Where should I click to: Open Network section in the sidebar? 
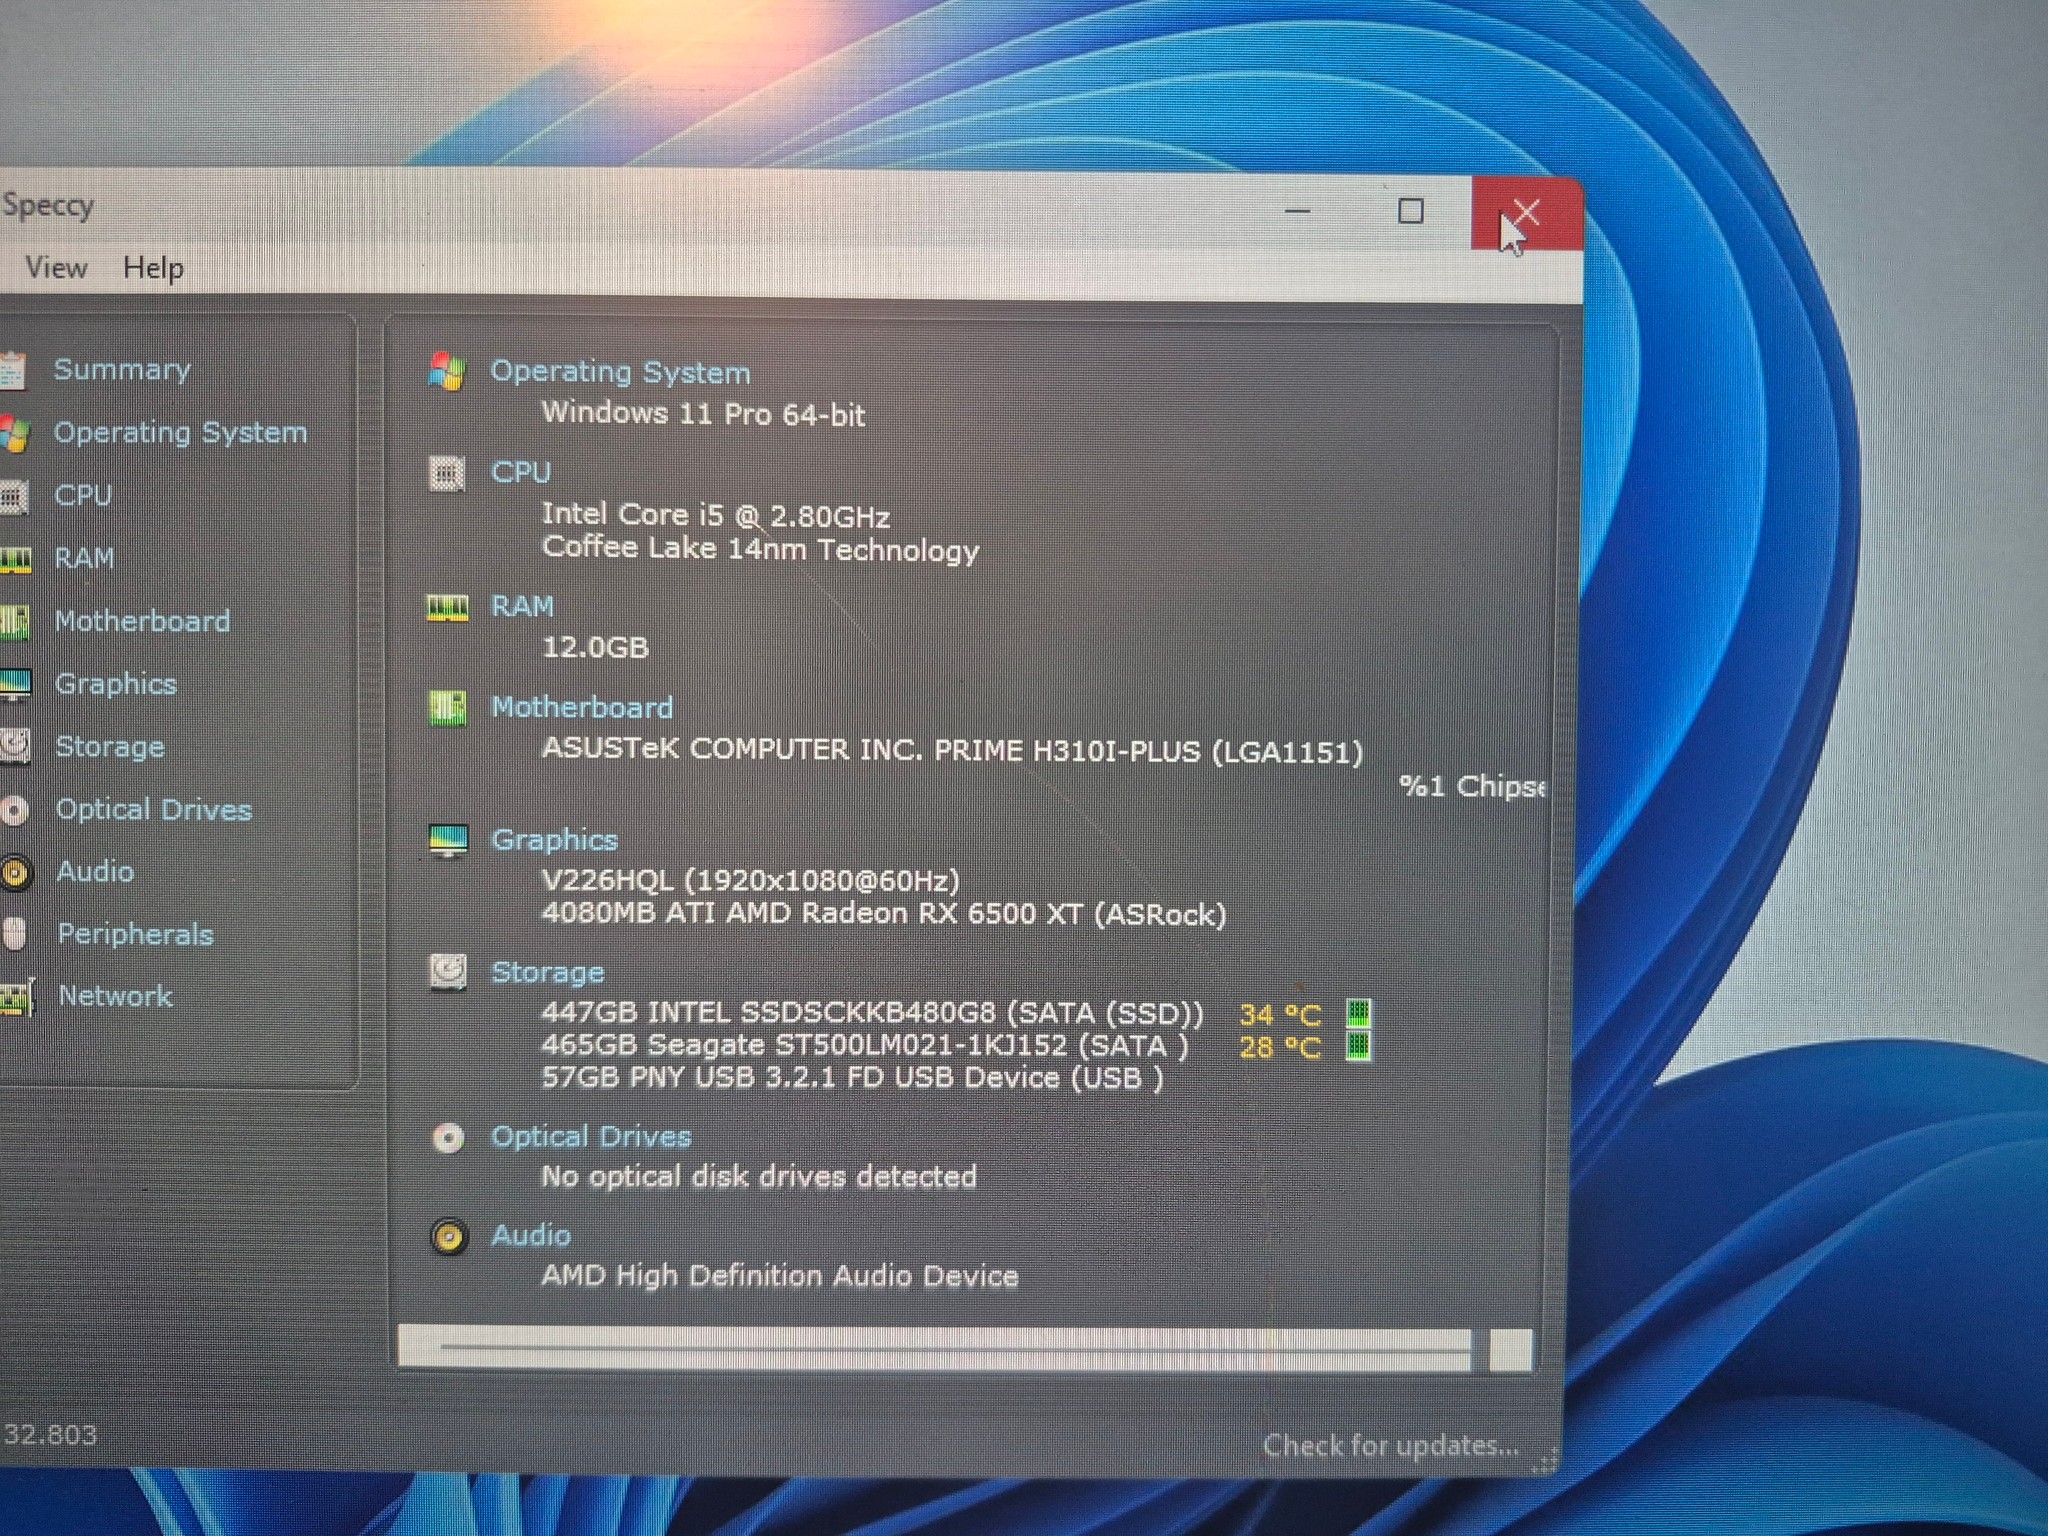(x=115, y=996)
